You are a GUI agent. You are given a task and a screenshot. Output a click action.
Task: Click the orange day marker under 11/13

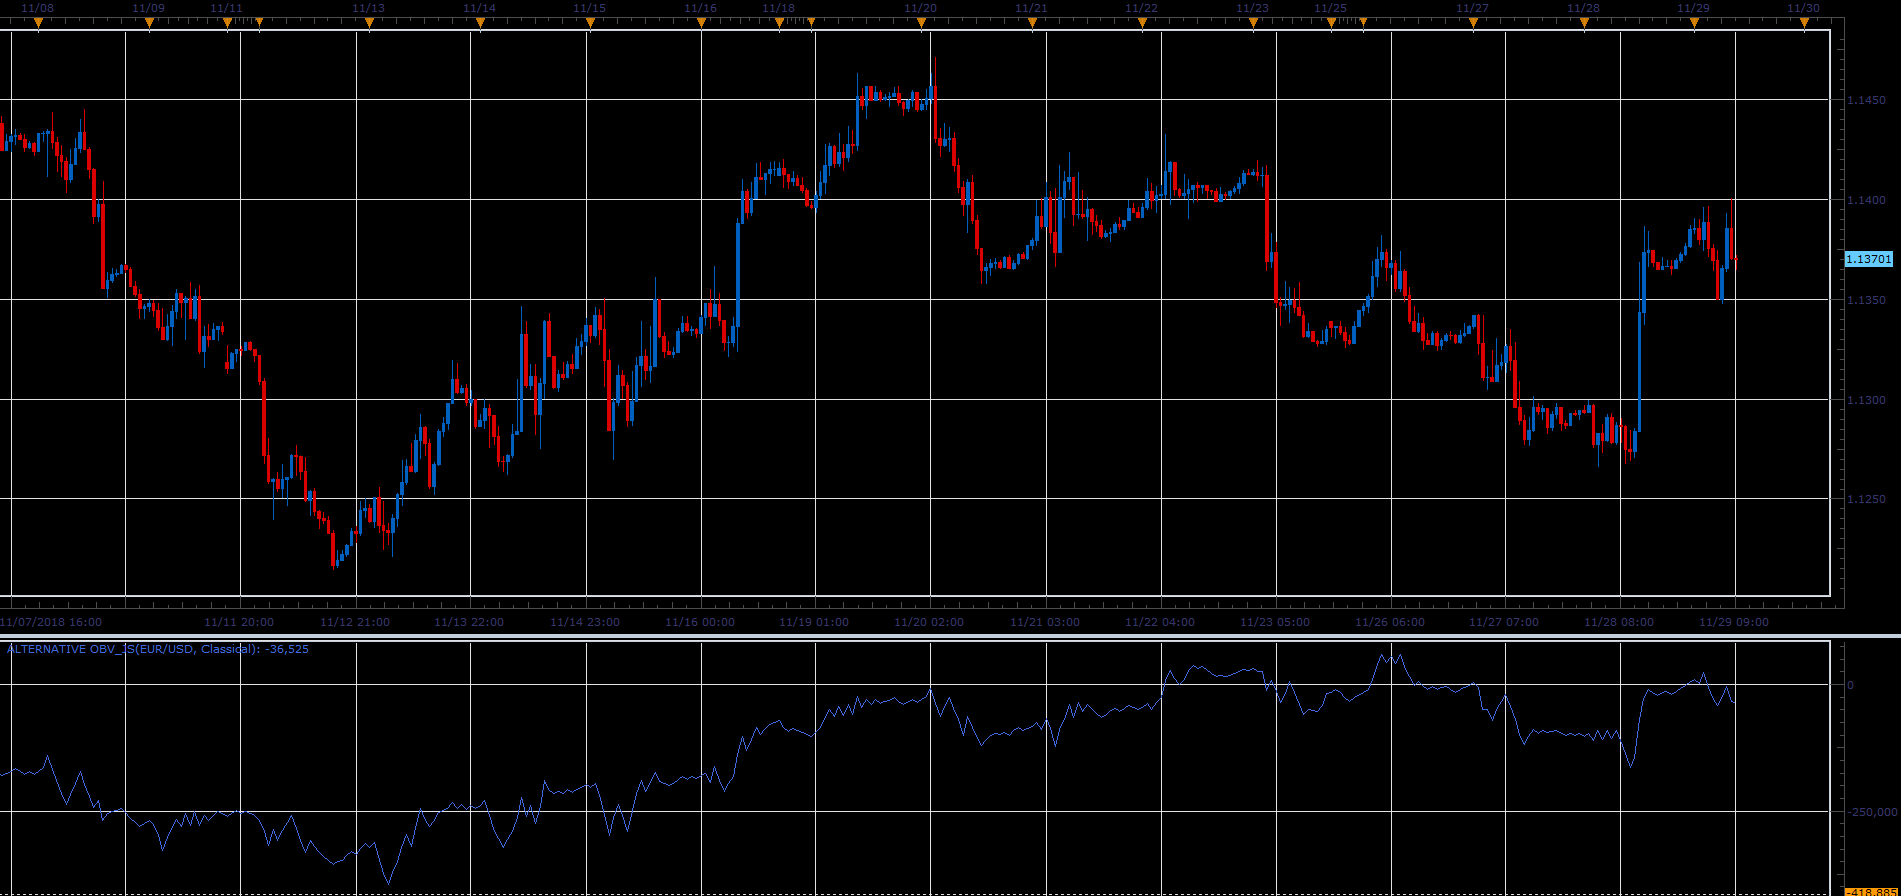point(369,22)
